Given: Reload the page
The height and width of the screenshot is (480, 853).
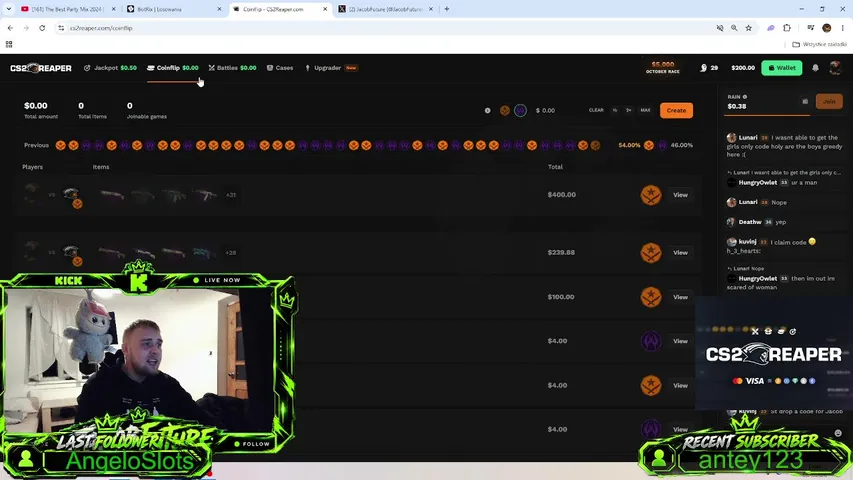Looking at the screenshot, I should tap(42, 28).
